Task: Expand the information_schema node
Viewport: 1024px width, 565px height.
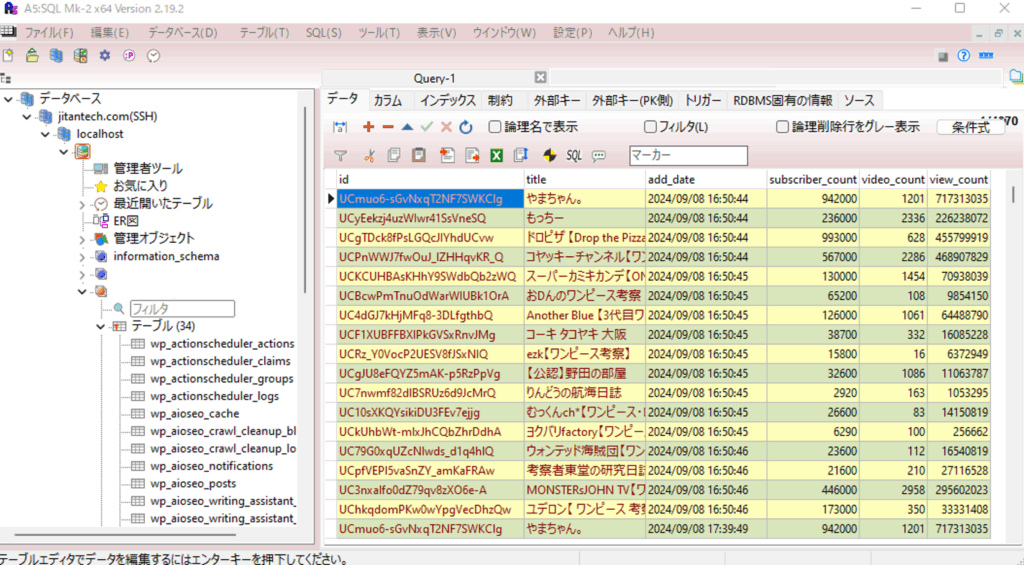Action: click(82, 257)
